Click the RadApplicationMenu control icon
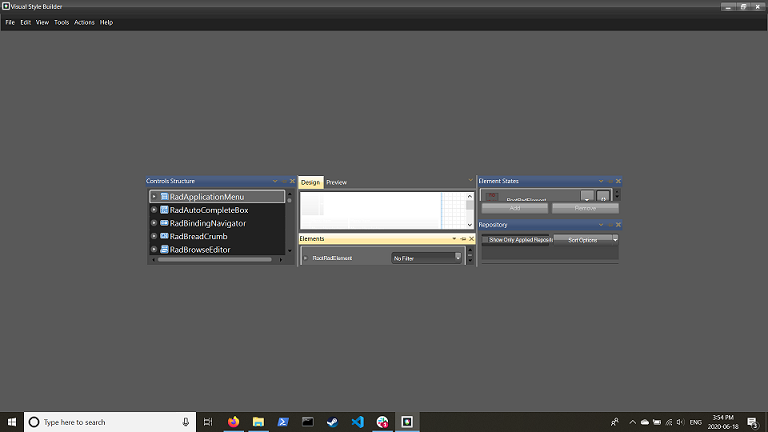Screen dimensions: 768x432 coord(165,196)
